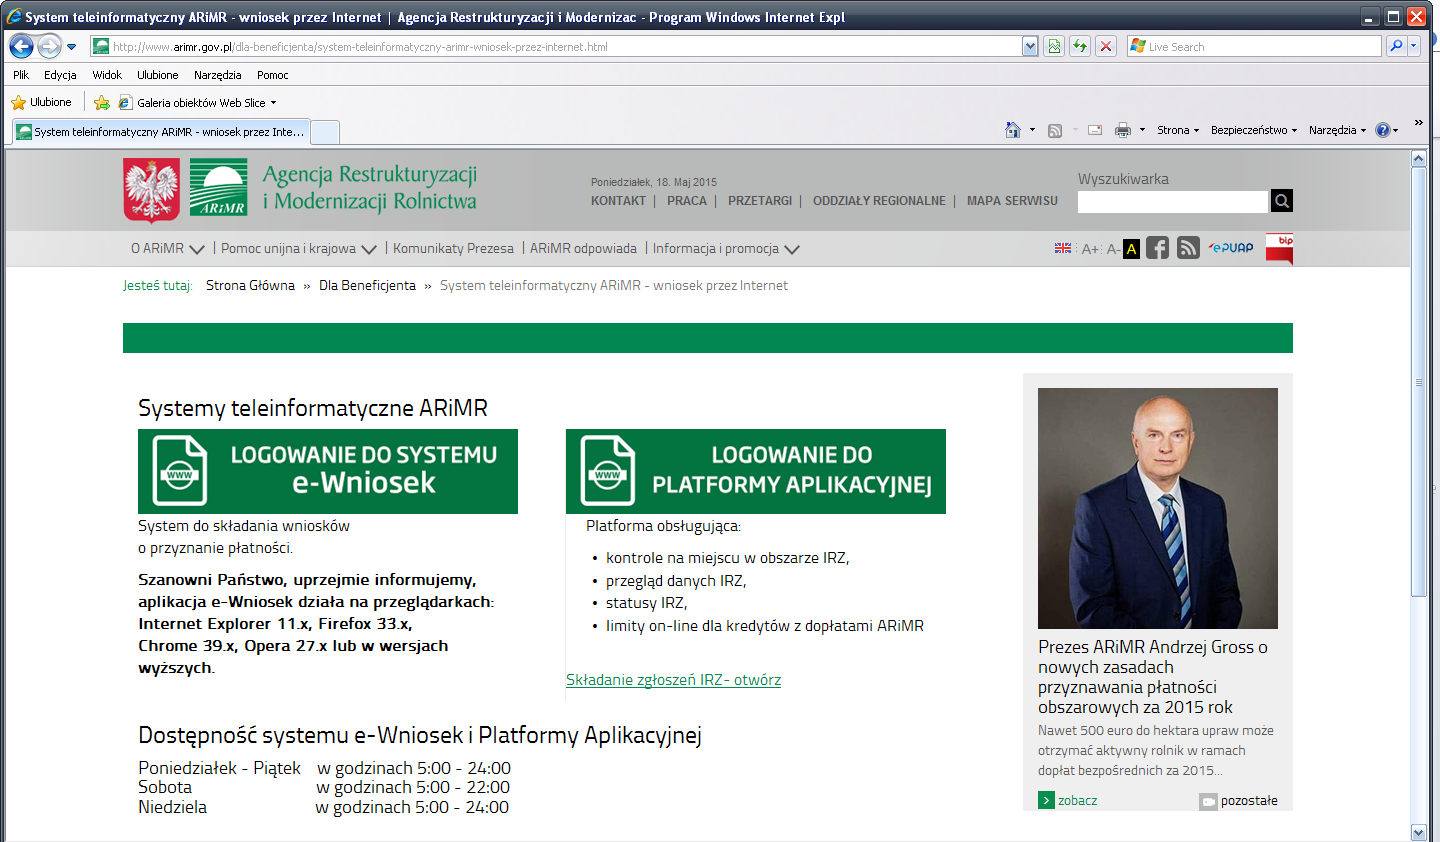
Task: Click the green ARiMR logo
Action: (x=218, y=187)
